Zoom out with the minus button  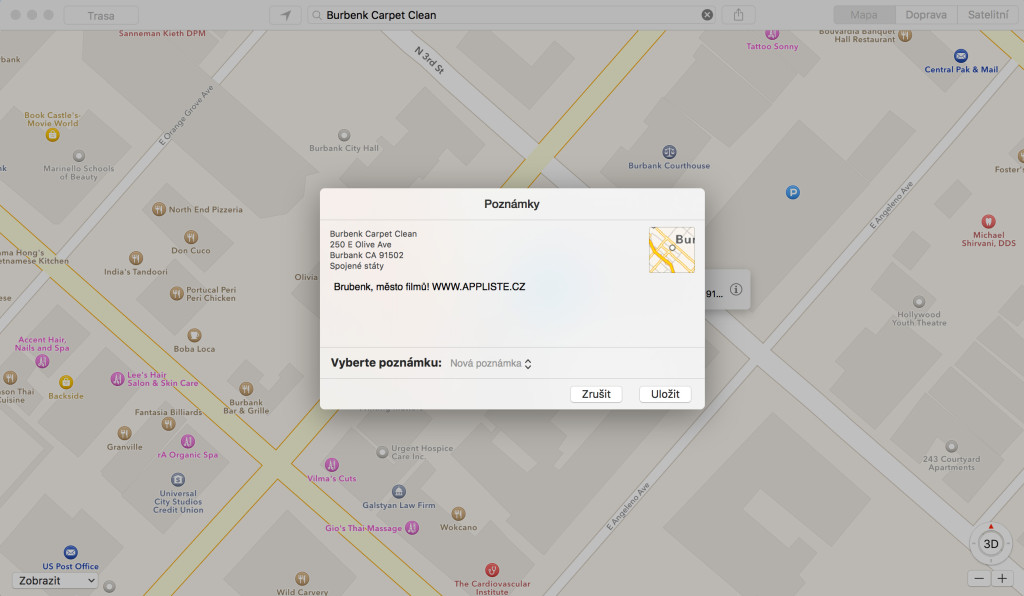[x=978, y=578]
